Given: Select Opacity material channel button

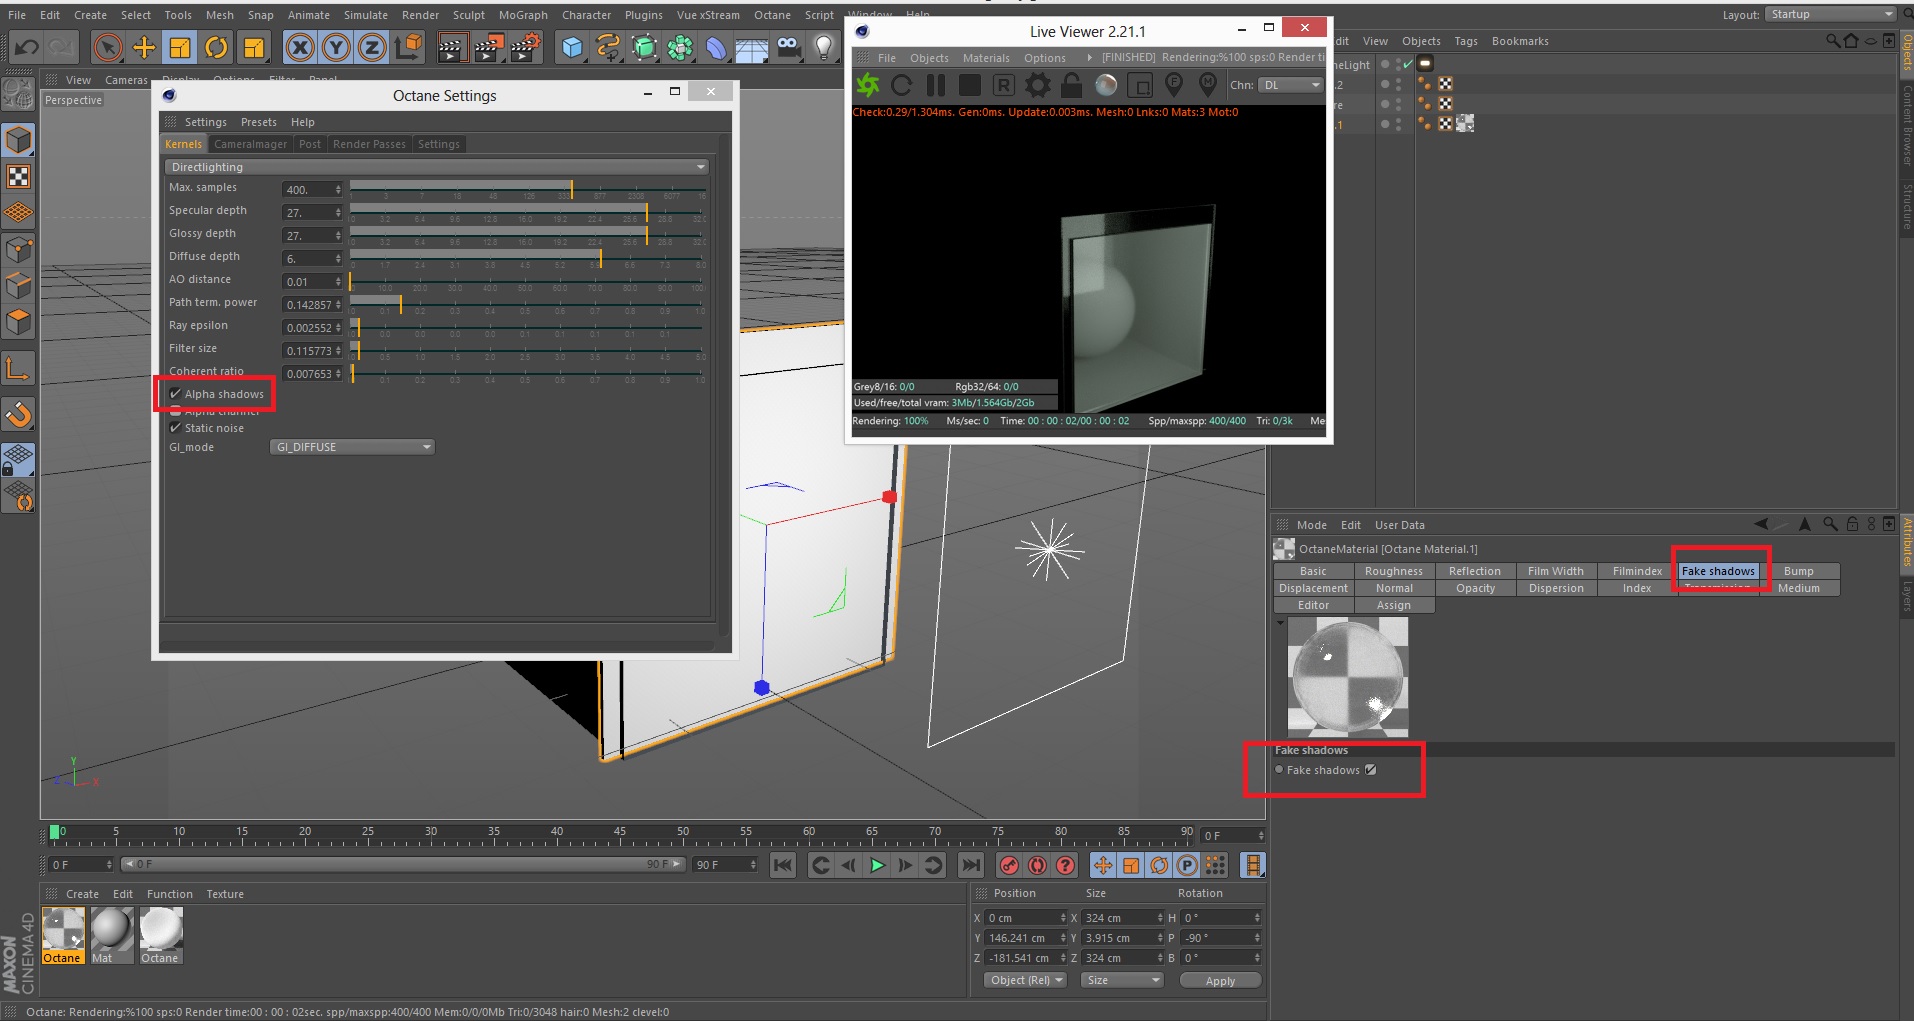Looking at the screenshot, I should tap(1475, 588).
